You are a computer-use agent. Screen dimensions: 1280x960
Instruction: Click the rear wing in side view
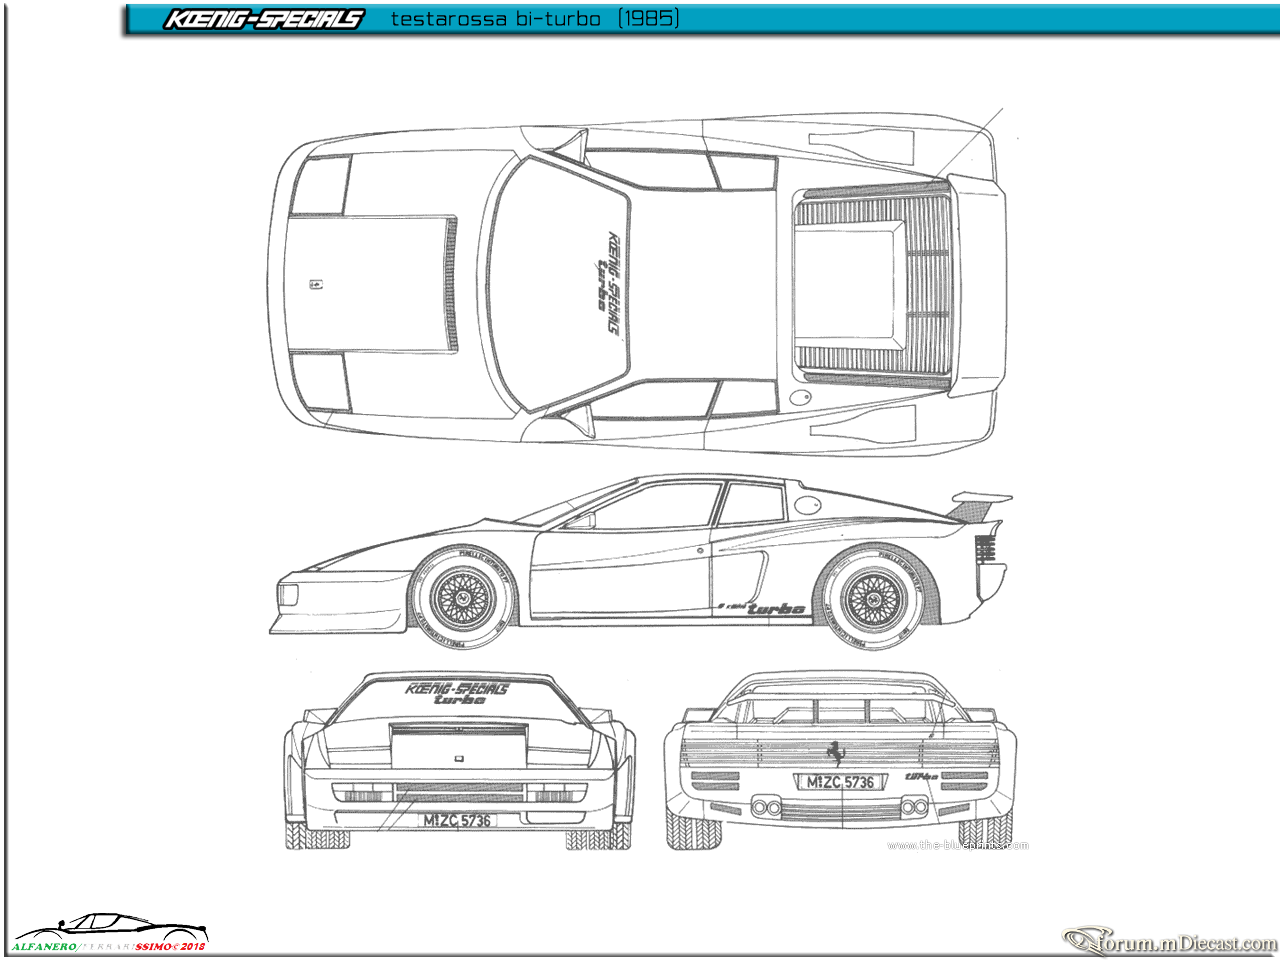coord(980,505)
